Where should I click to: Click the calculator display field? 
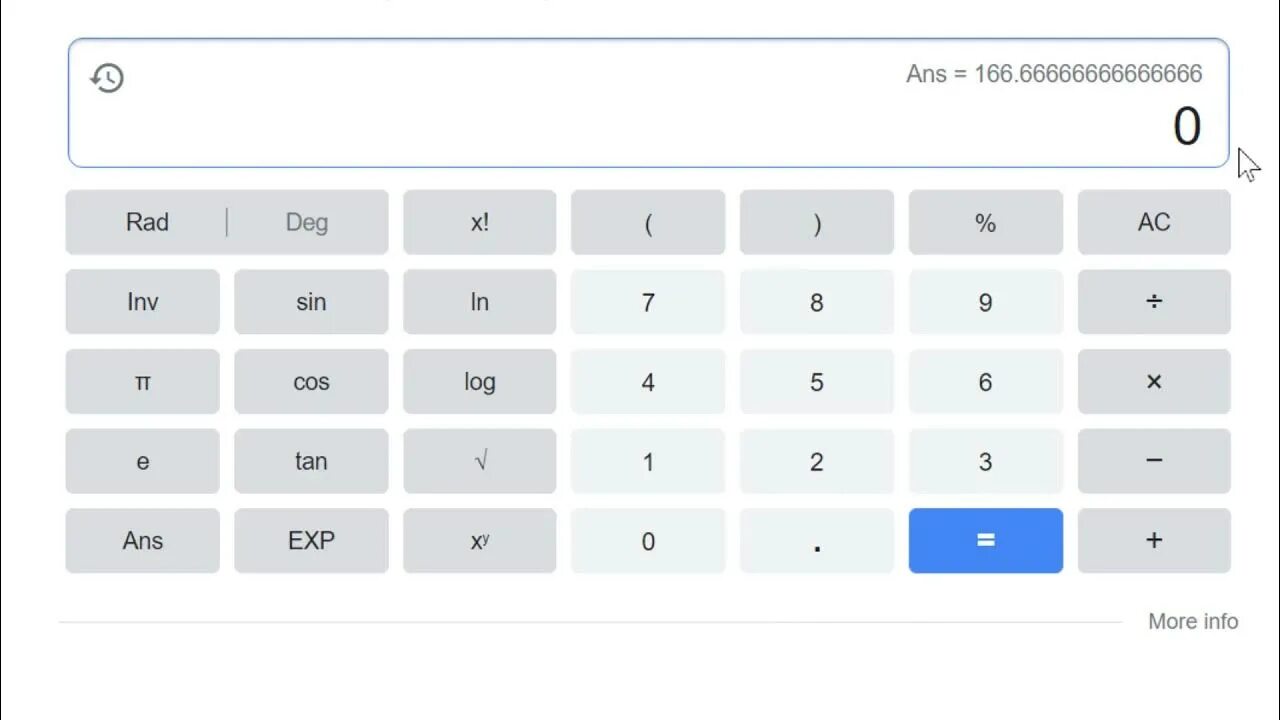[648, 103]
